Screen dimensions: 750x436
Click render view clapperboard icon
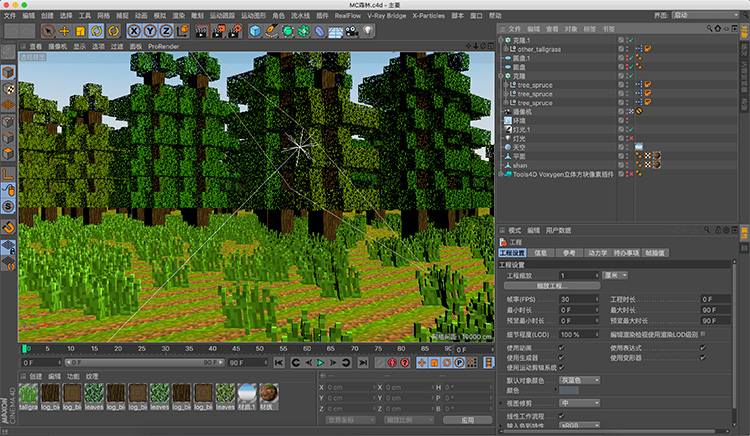(202, 31)
